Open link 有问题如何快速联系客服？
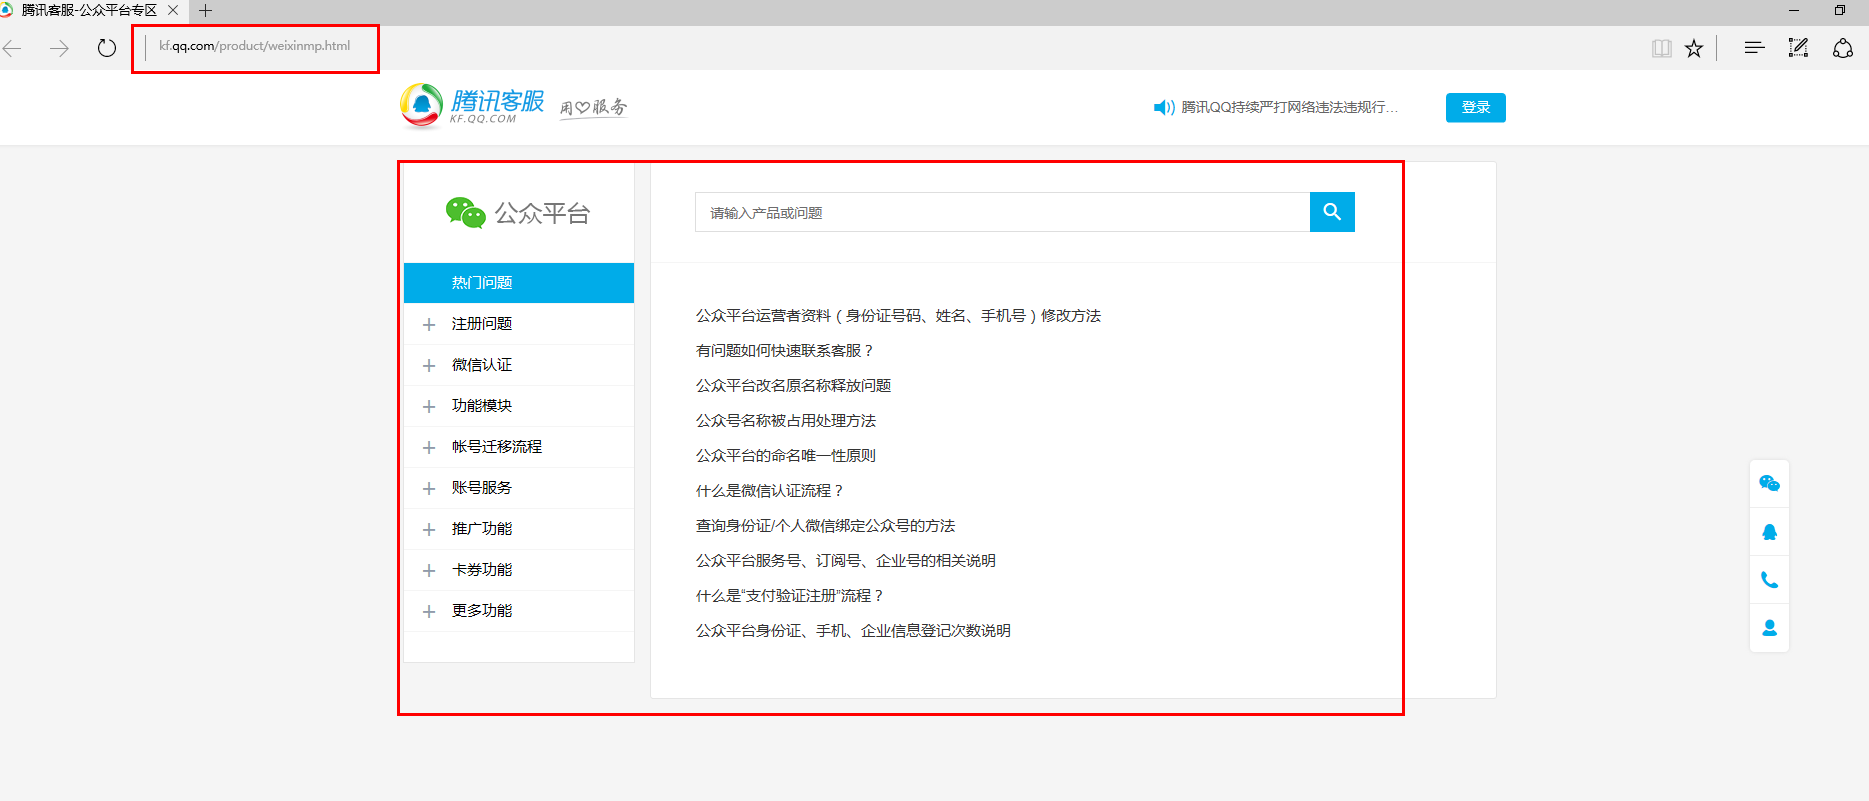The width and height of the screenshot is (1869, 801). pyautogui.click(x=785, y=351)
